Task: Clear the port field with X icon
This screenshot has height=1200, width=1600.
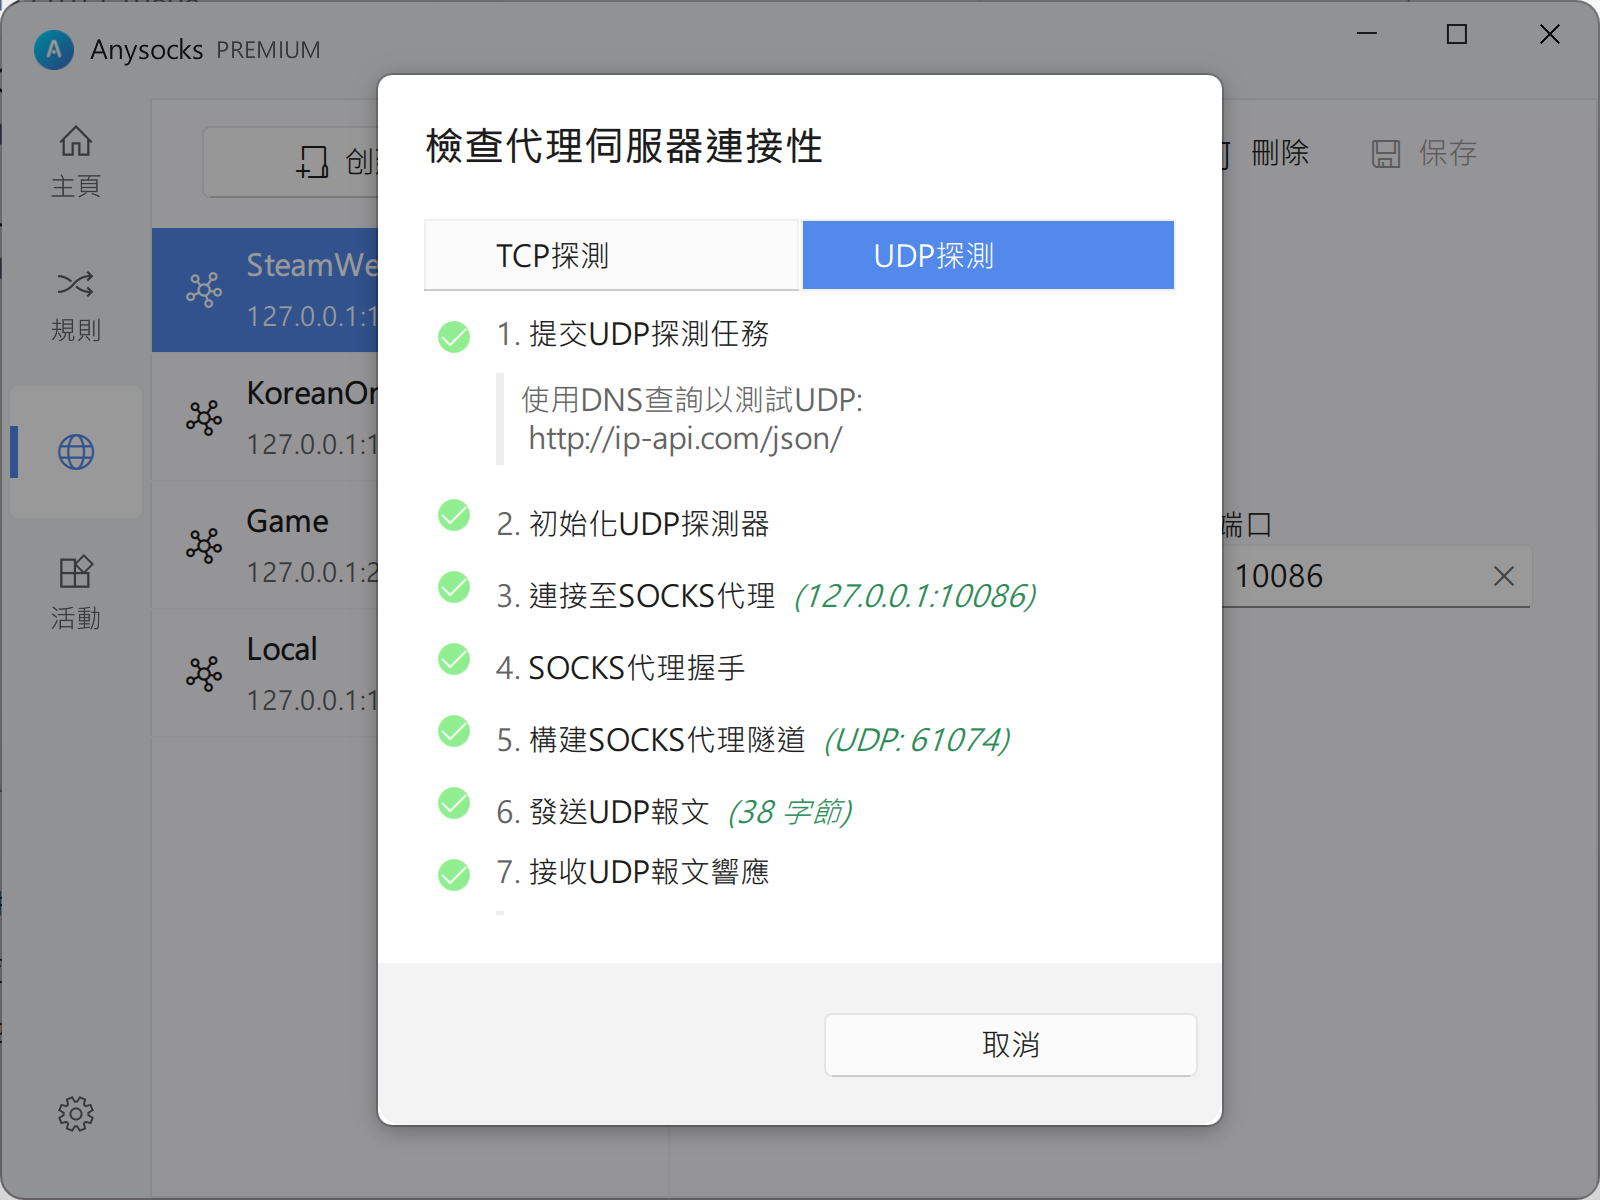Action: pos(1503,576)
